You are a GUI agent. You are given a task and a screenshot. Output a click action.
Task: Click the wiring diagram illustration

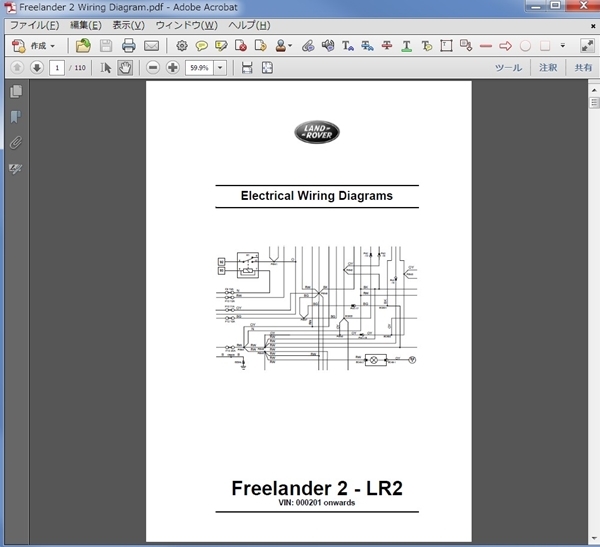(316, 308)
